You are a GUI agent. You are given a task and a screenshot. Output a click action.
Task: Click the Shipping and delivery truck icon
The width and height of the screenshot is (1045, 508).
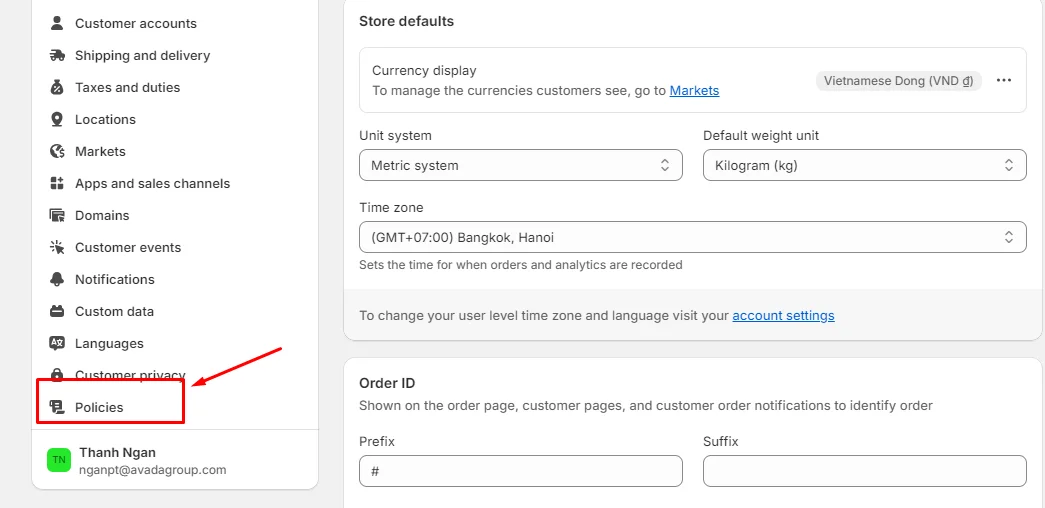[x=57, y=55]
